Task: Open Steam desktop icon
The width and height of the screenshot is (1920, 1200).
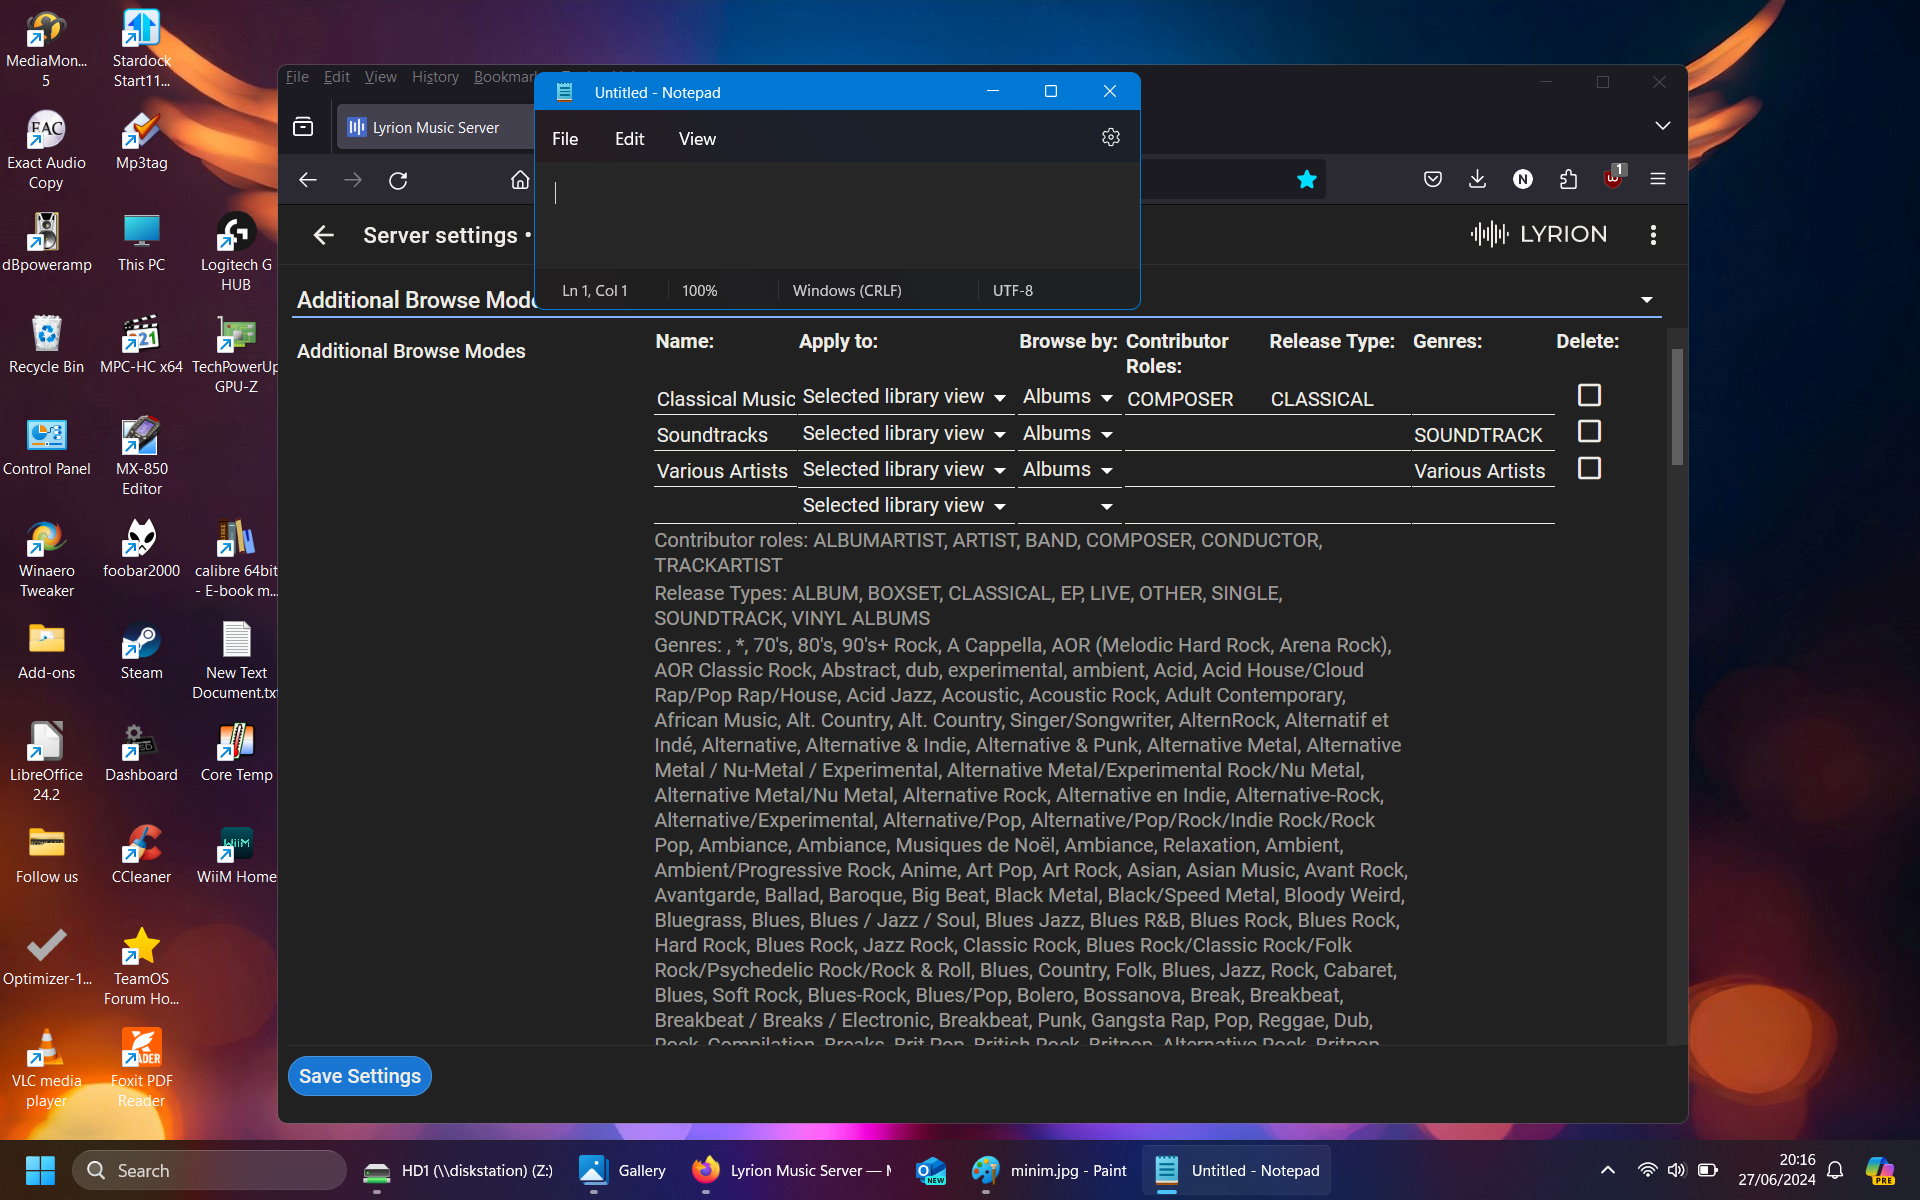Action: click(141, 652)
